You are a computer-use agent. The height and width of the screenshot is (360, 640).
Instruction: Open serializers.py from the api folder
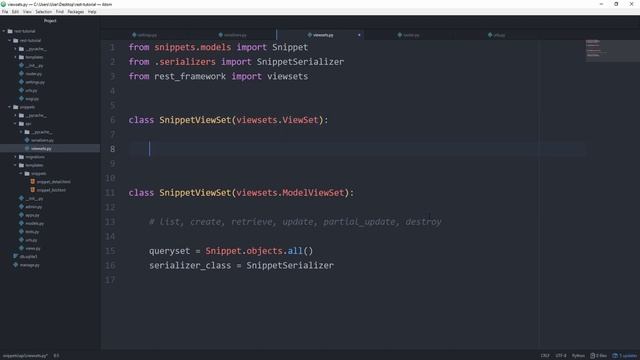click(42, 140)
